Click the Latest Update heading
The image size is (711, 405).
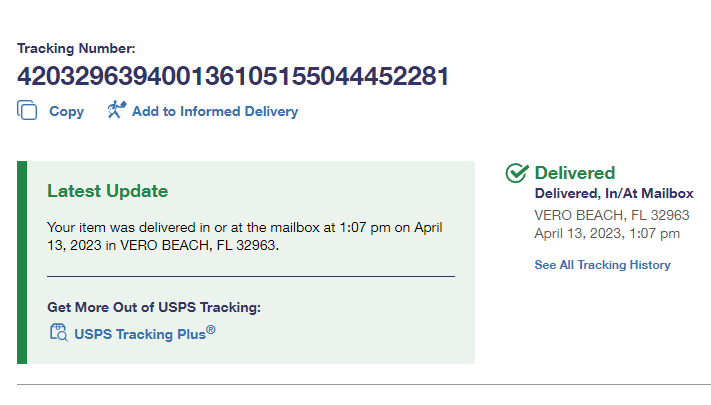(108, 191)
